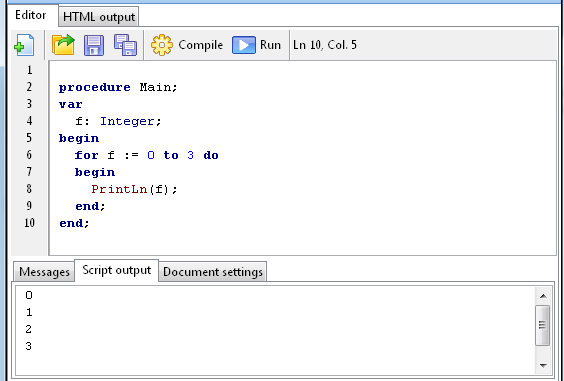Click the 'f: Integer;' declaration line
This screenshot has width=564, height=381.
(x=118, y=122)
